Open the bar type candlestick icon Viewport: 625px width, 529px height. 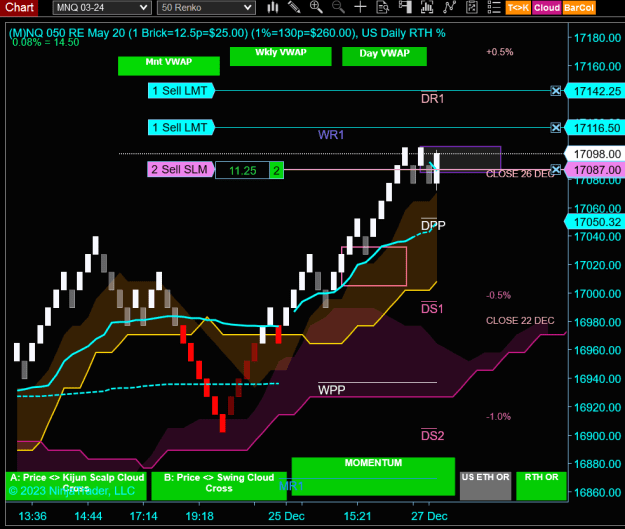pyautogui.click(x=273, y=7)
